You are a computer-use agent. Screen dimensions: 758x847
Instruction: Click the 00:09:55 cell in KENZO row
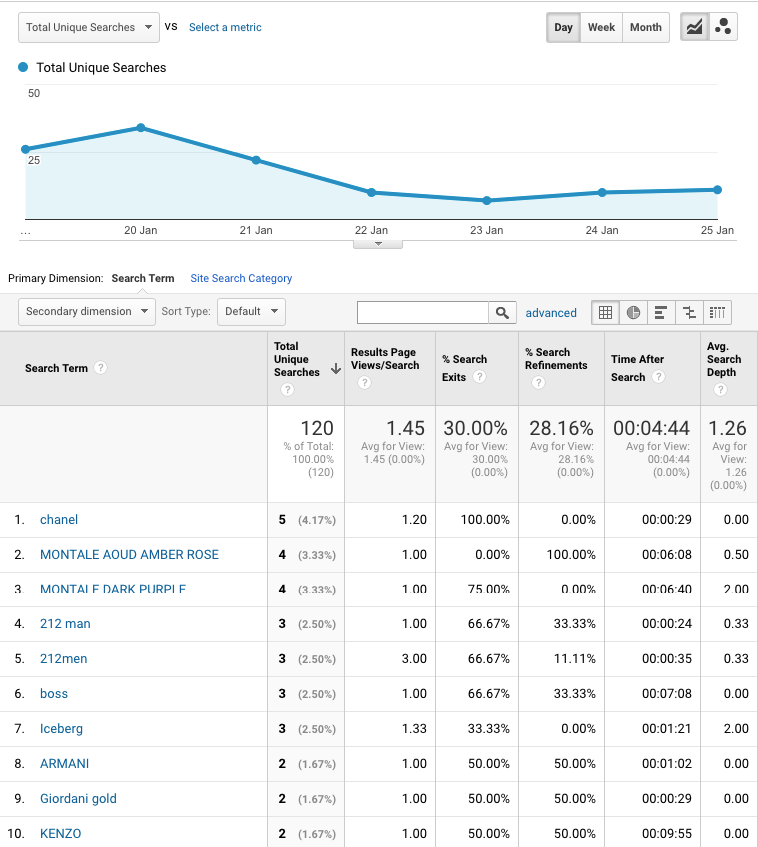click(x=667, y=833)
